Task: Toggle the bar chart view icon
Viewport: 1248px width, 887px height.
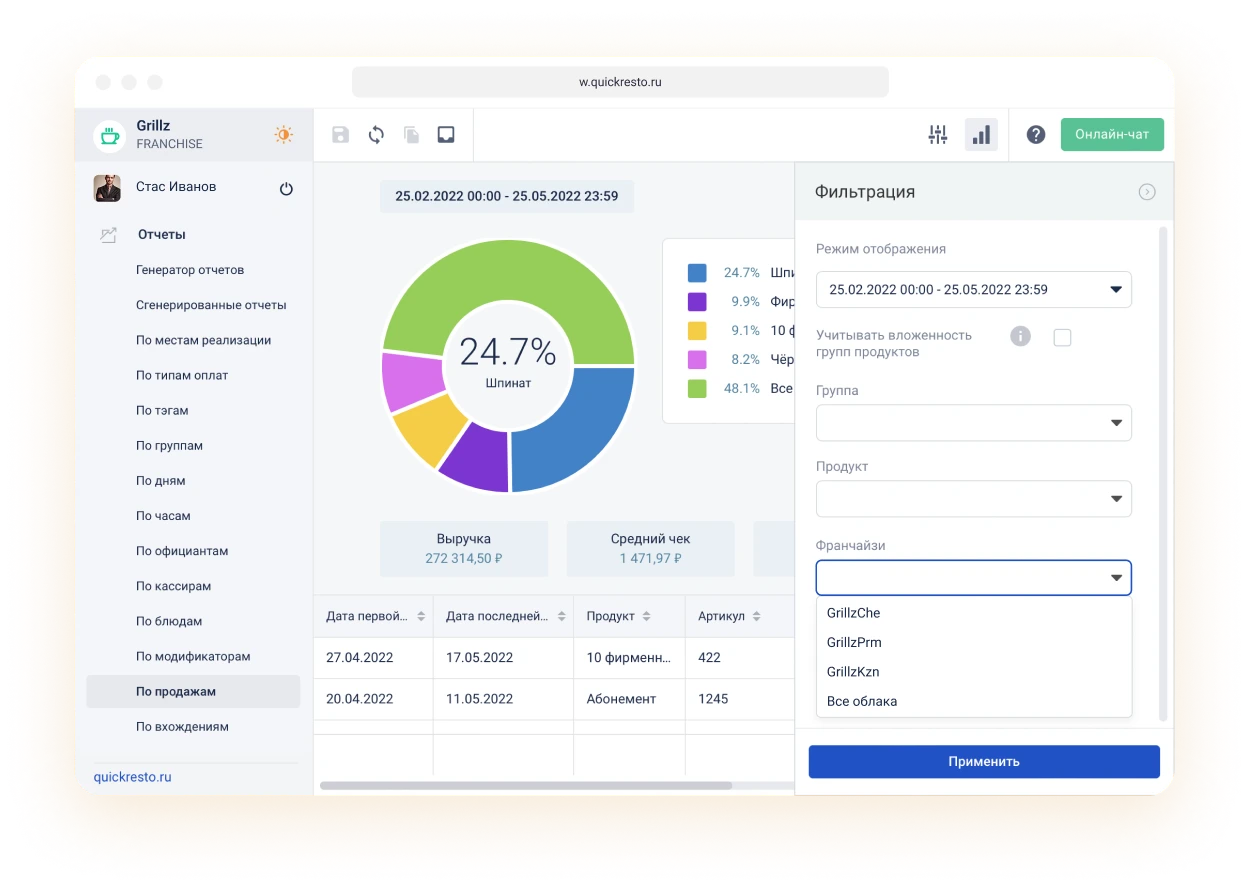Action: (981, 135)
